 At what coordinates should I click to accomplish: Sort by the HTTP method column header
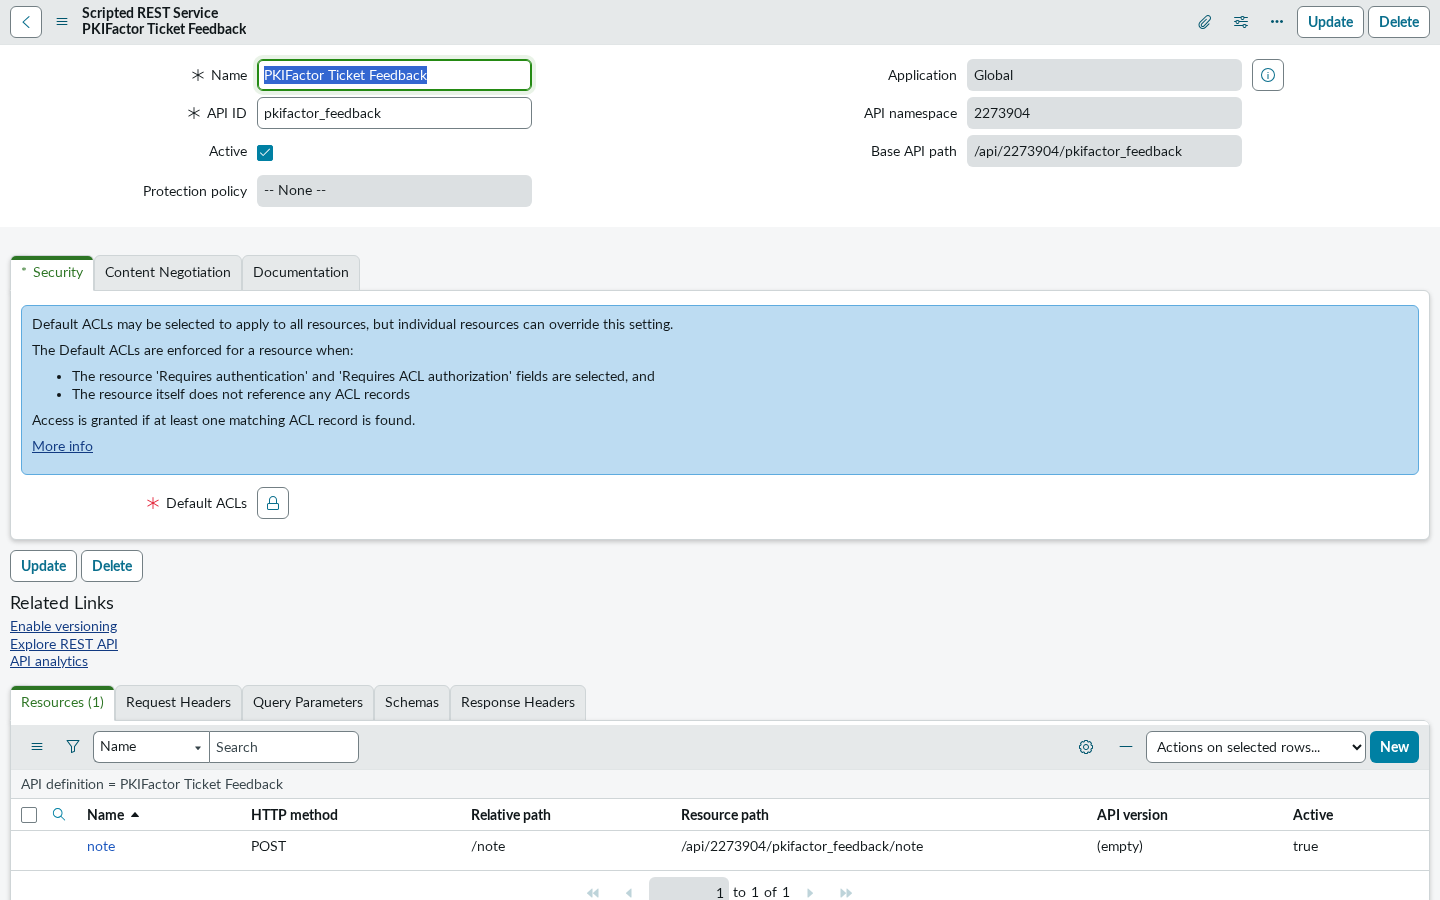[x=294, y=815]
